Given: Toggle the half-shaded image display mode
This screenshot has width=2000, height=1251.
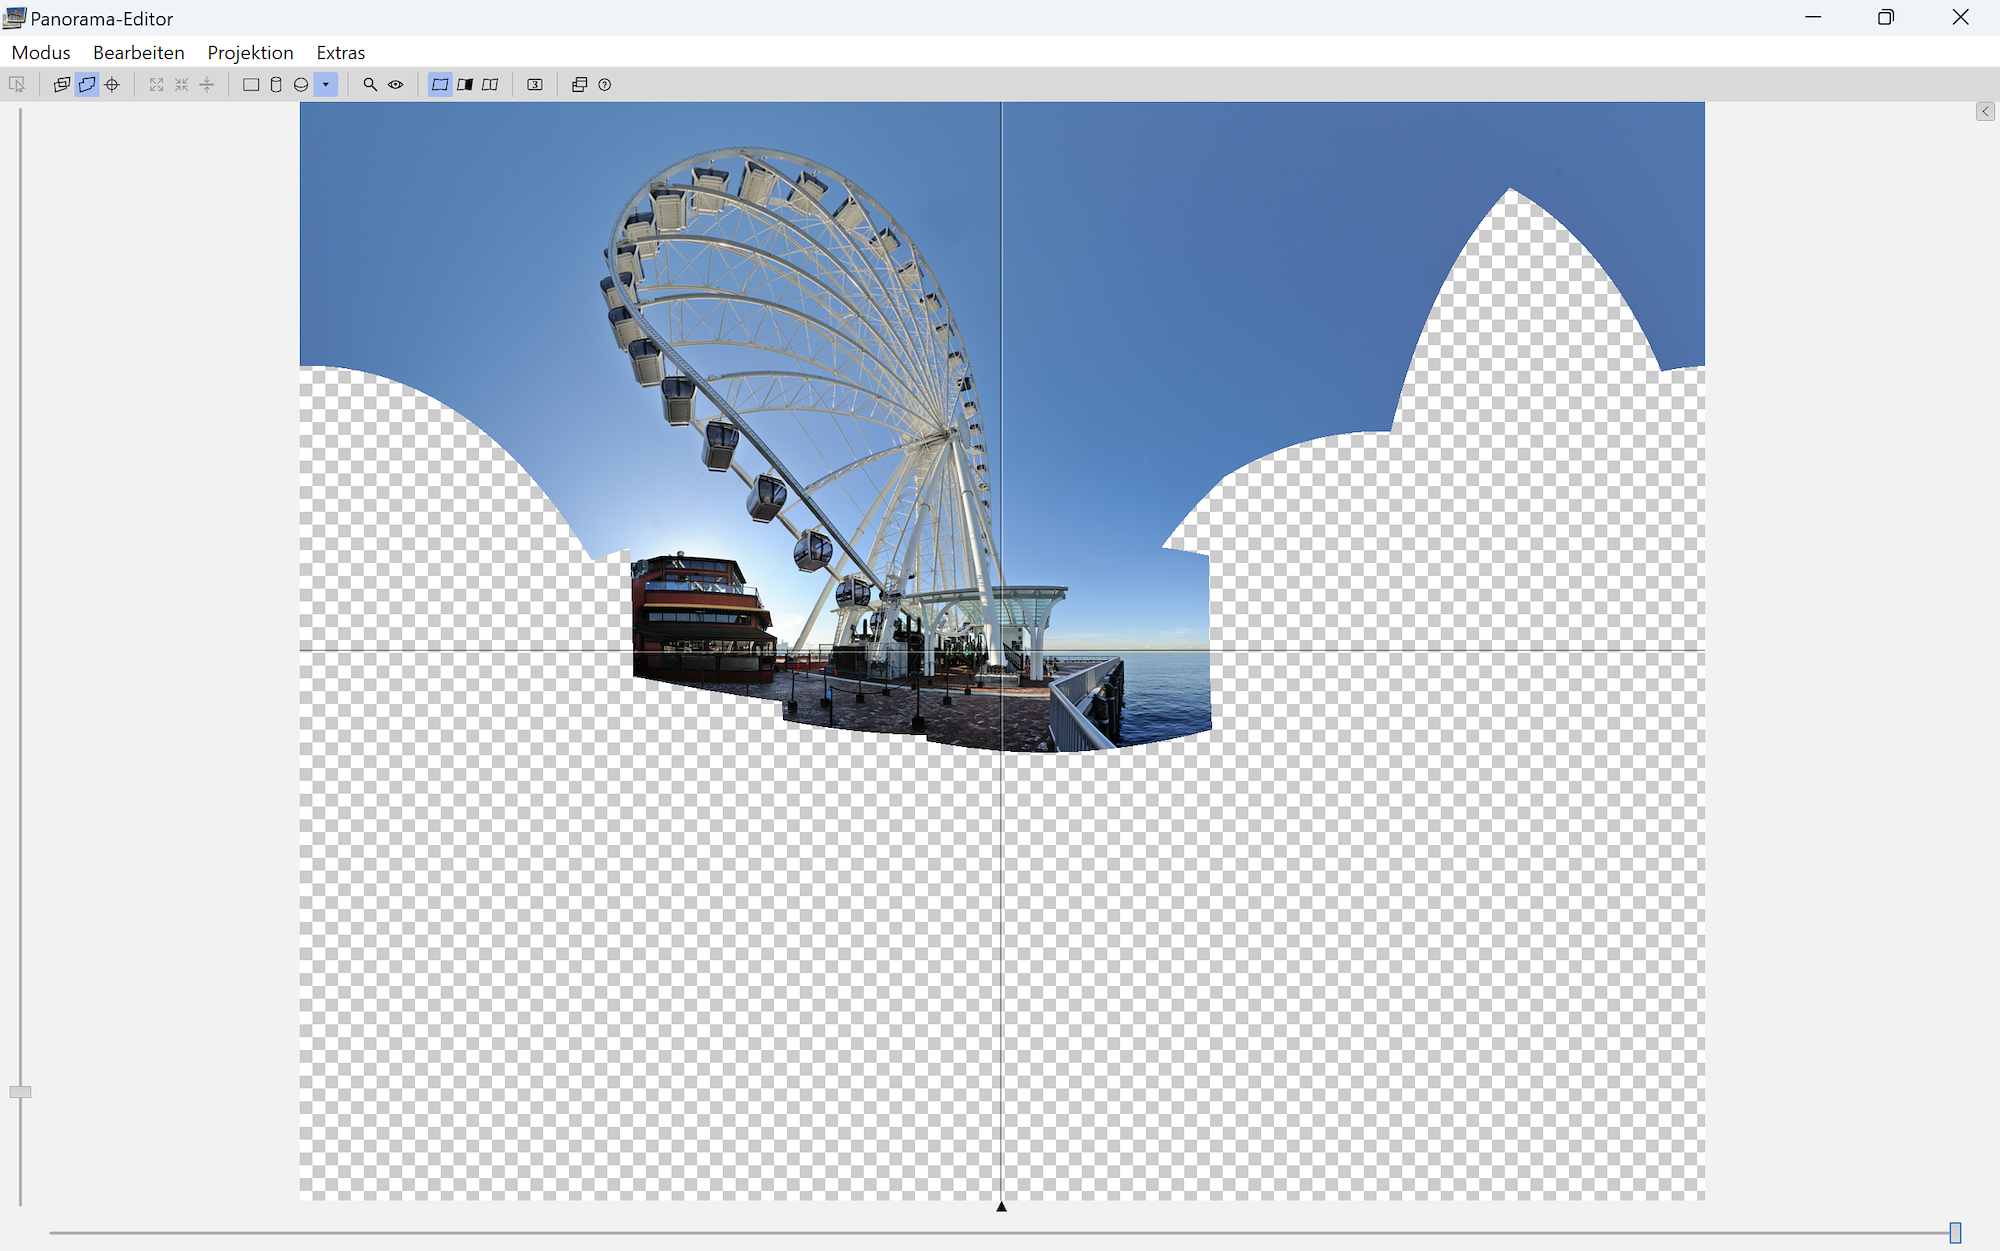Looking at the screenshot, I should 465,85.
